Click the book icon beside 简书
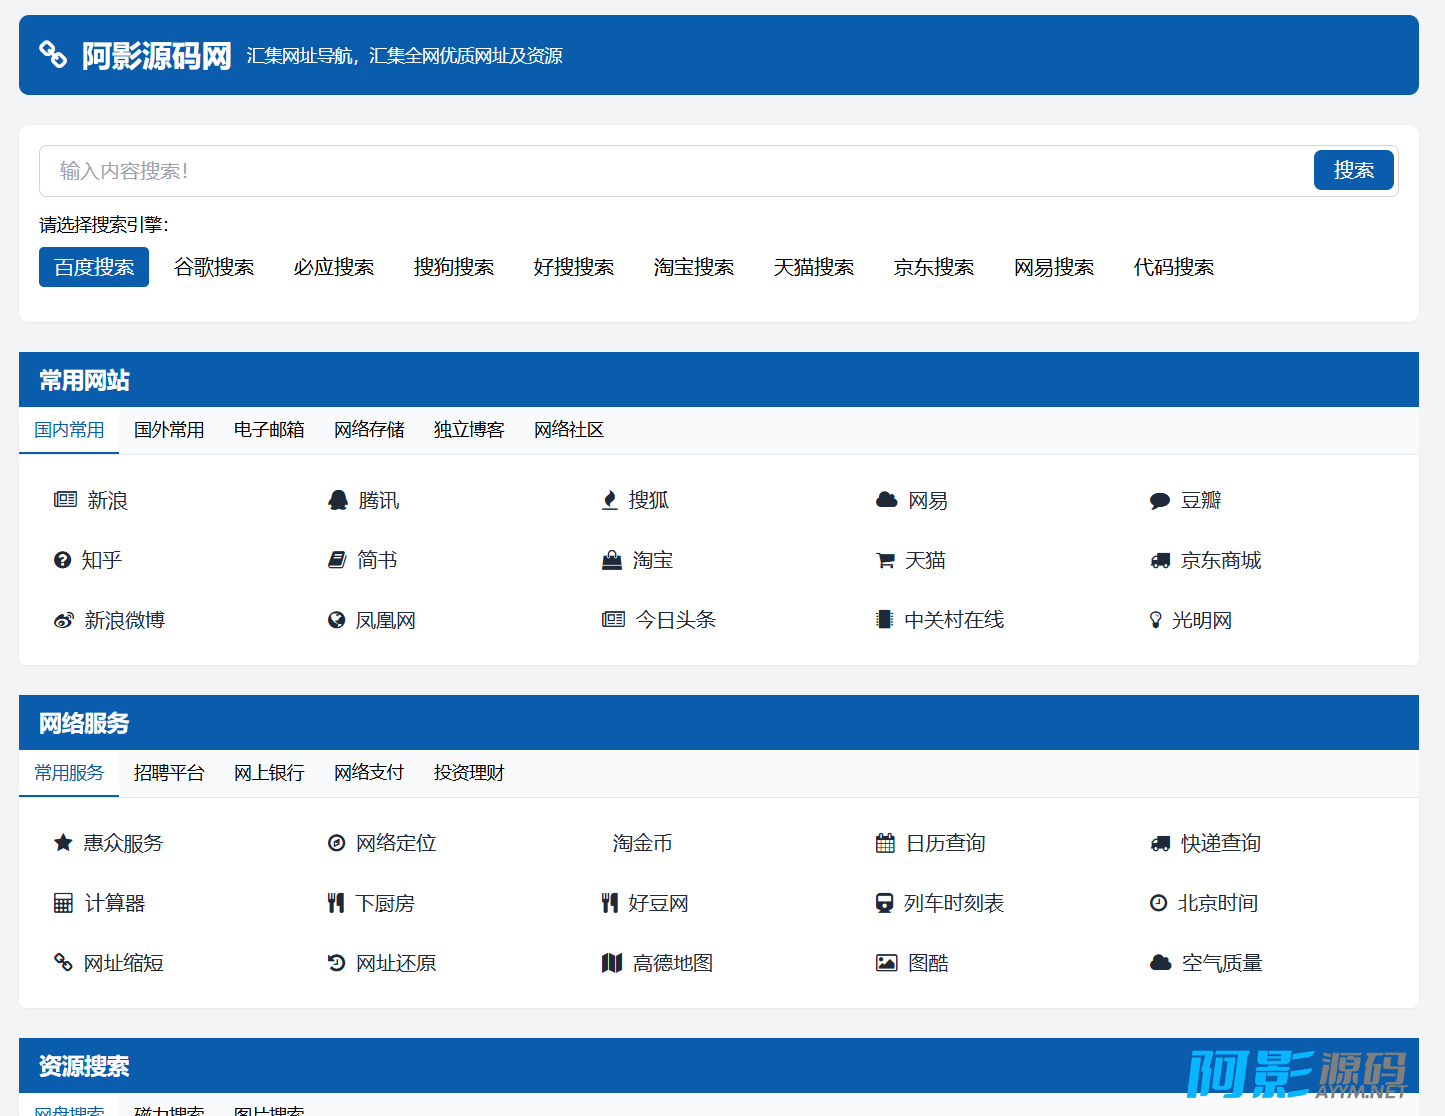 point(337,560)
